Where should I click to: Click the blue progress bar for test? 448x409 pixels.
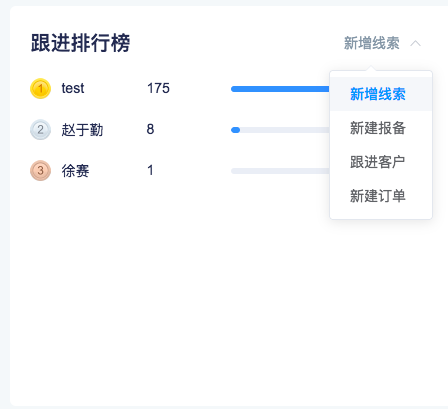pyautogui.click(x=280, y=89)
